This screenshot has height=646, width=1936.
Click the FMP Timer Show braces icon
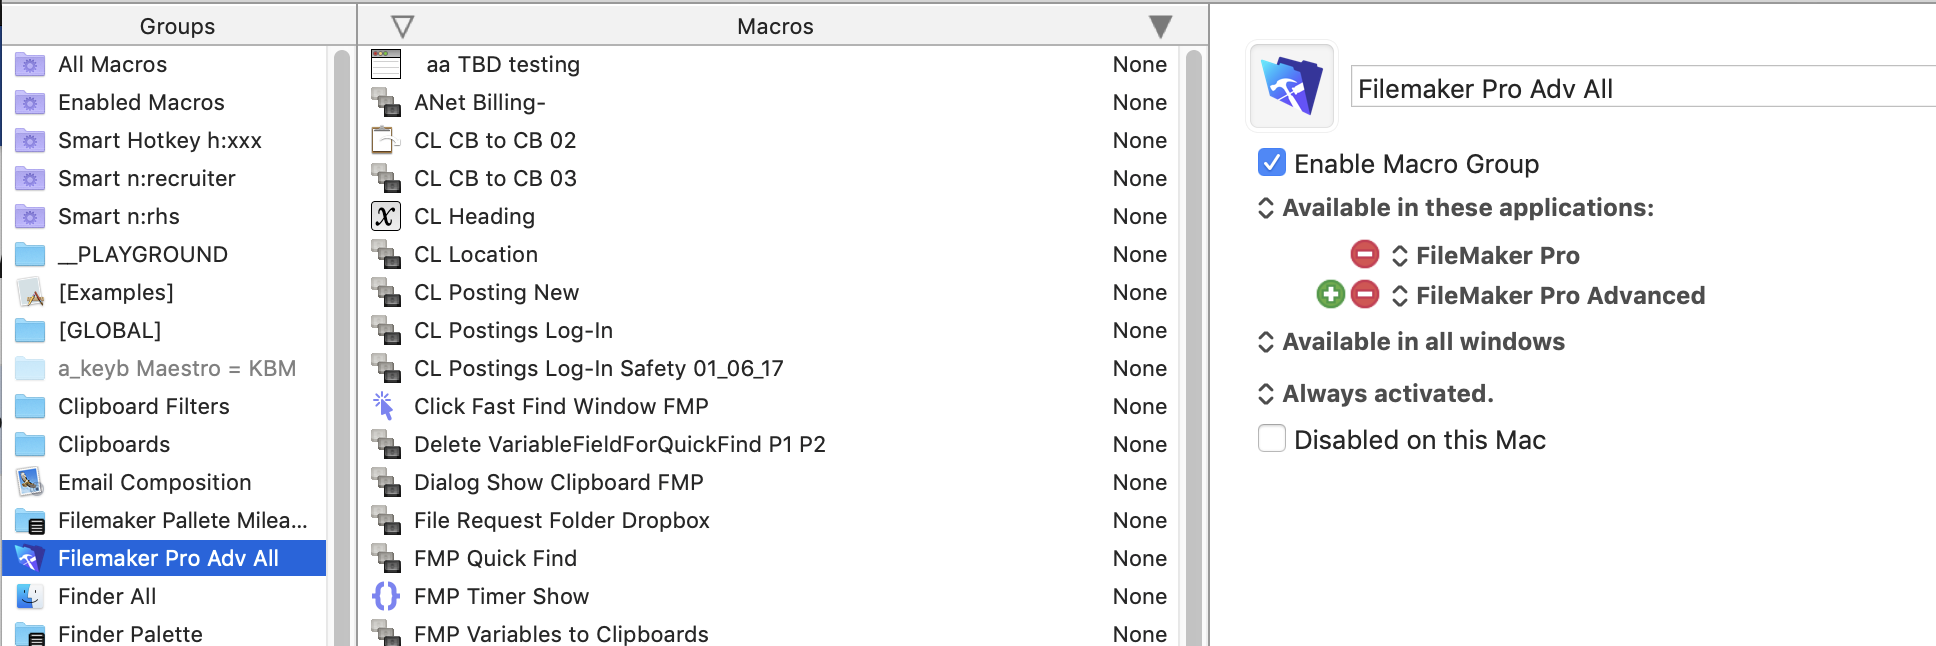[x=385, y=596]
